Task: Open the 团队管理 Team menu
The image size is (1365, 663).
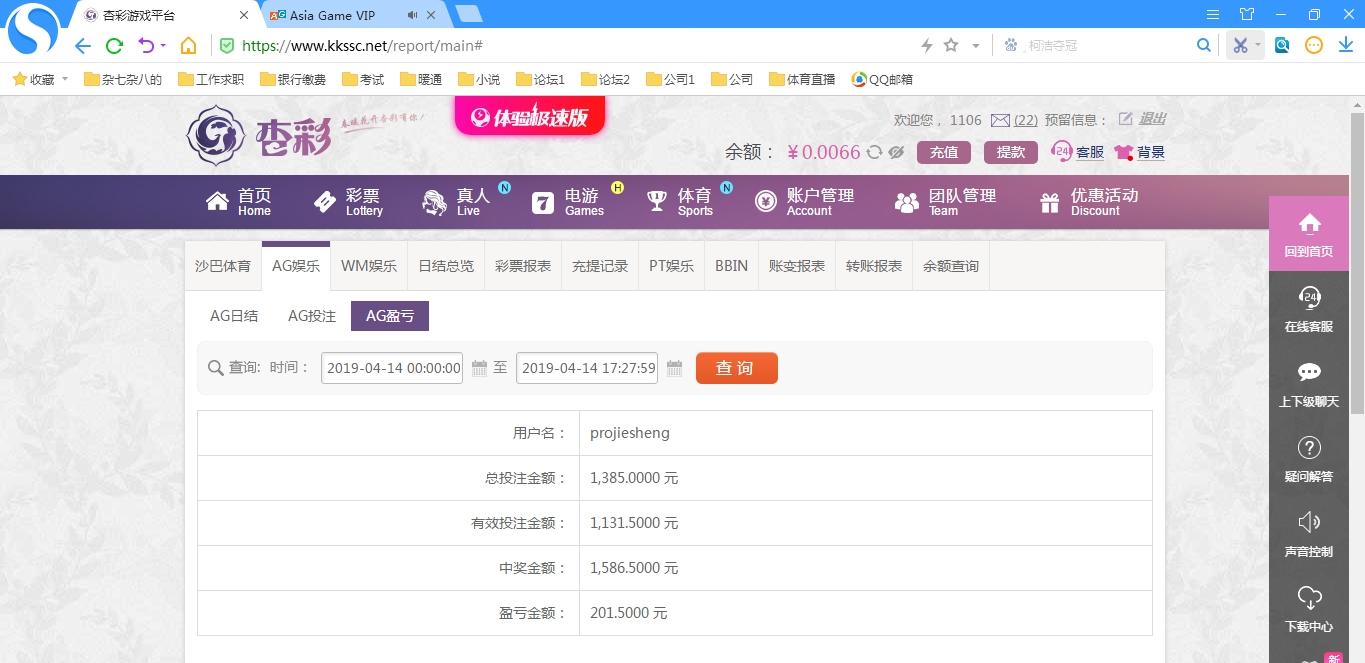Action: (x=946, y=202)
